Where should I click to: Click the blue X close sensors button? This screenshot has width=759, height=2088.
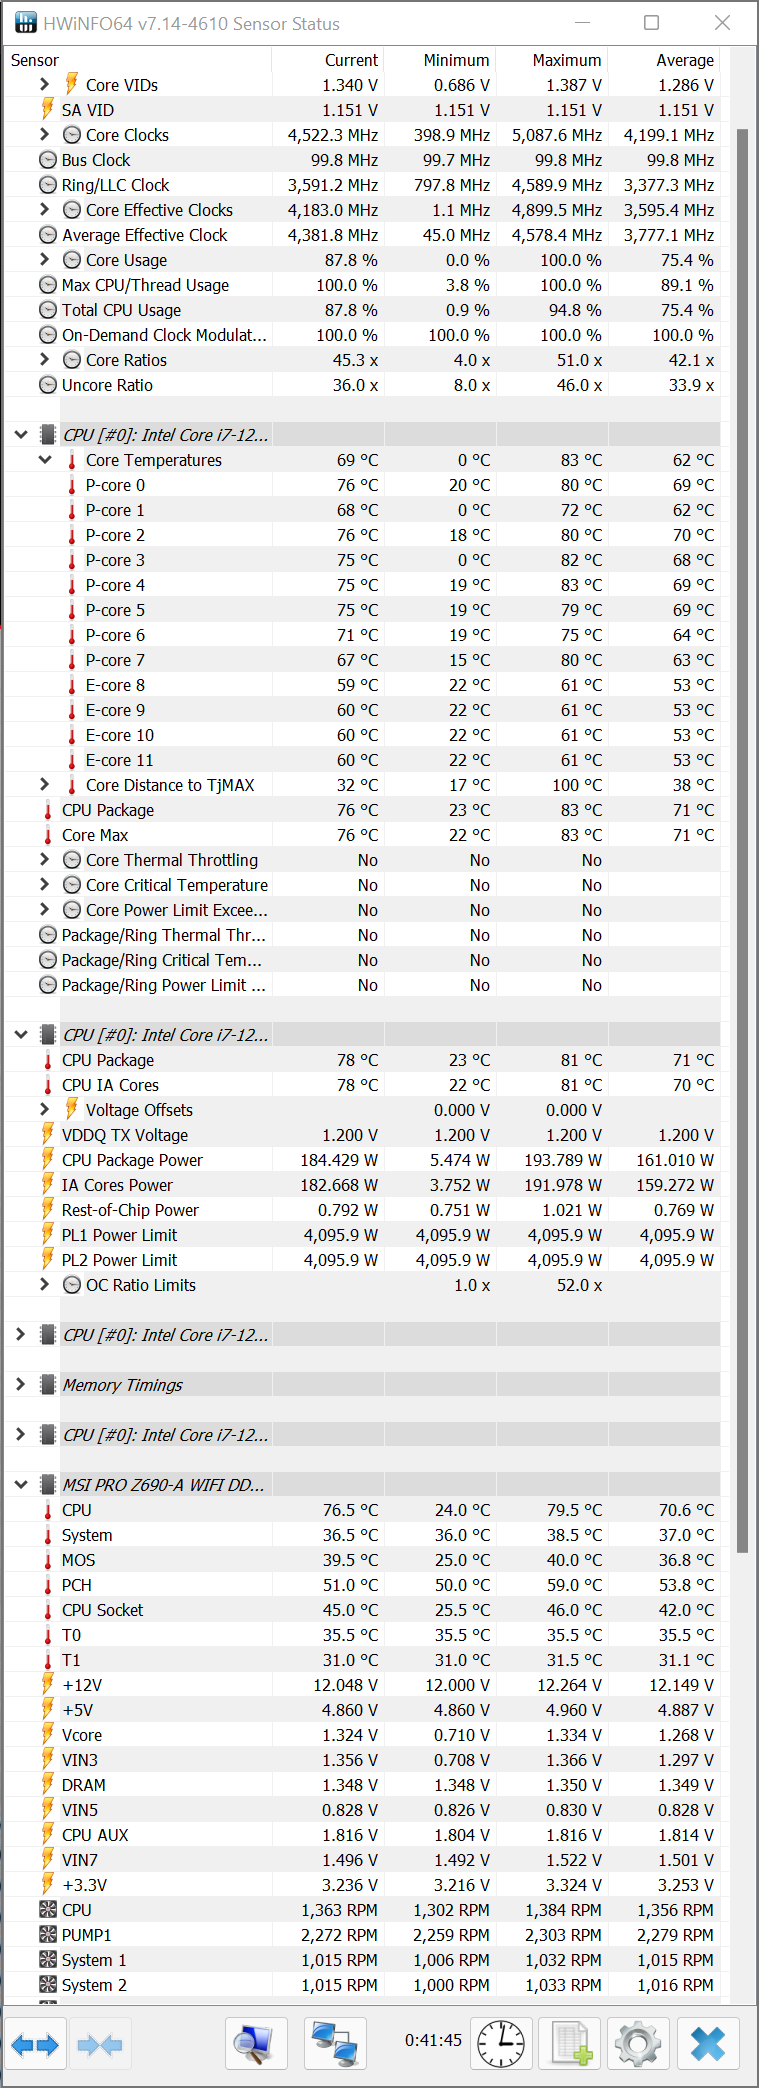[x=708, y=2044]
